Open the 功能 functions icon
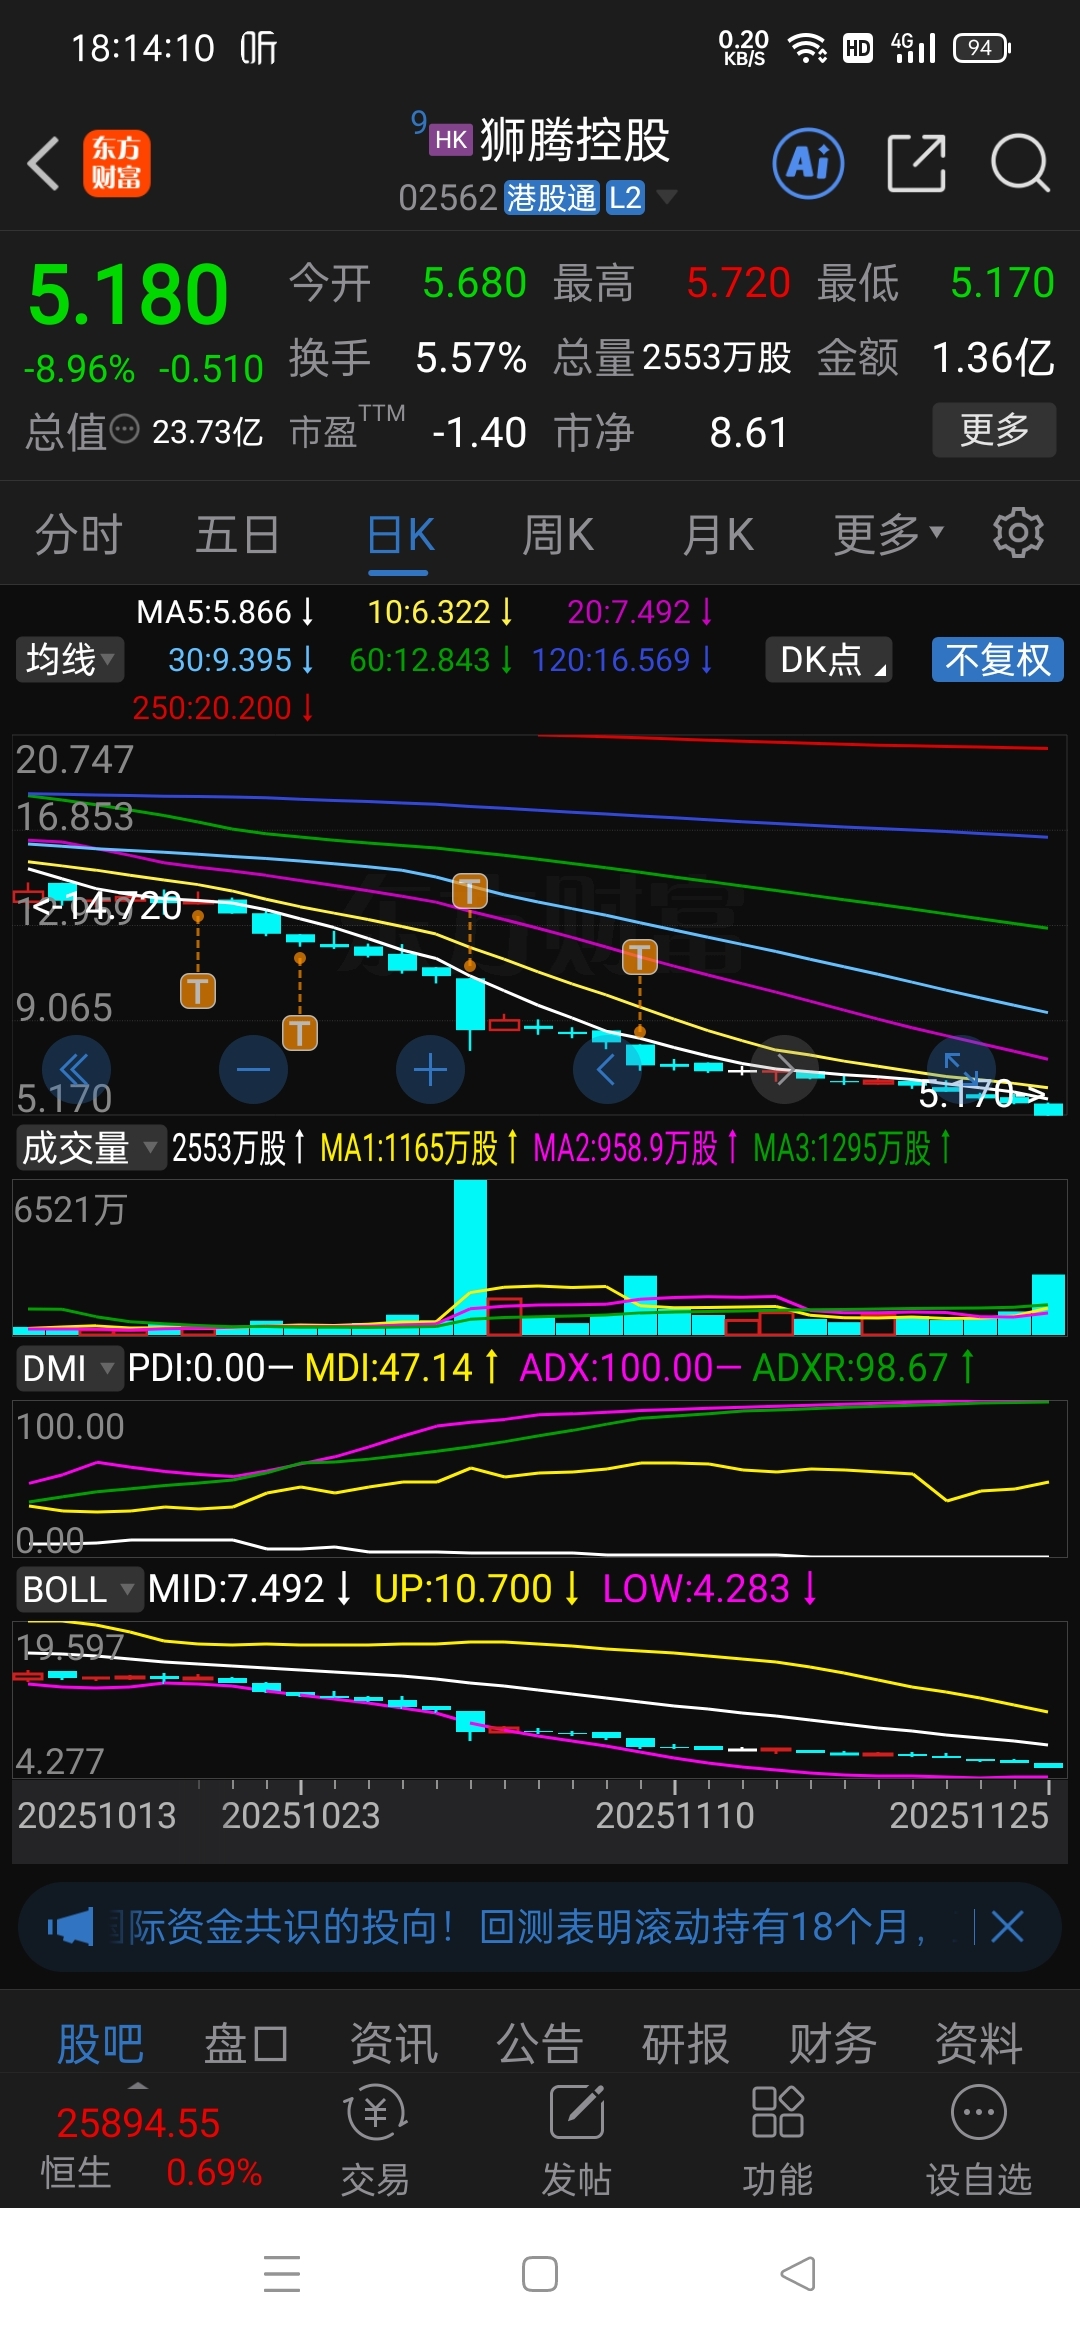The image size is (1080, 2340). click(777, 2140)
